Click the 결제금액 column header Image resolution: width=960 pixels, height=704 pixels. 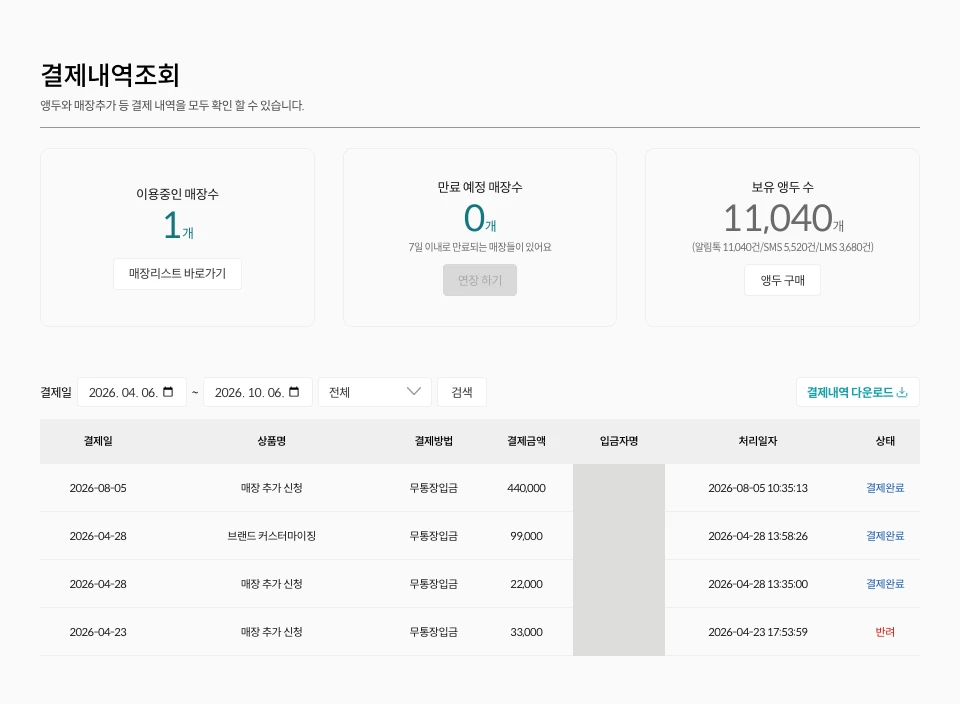coord(526,441)
